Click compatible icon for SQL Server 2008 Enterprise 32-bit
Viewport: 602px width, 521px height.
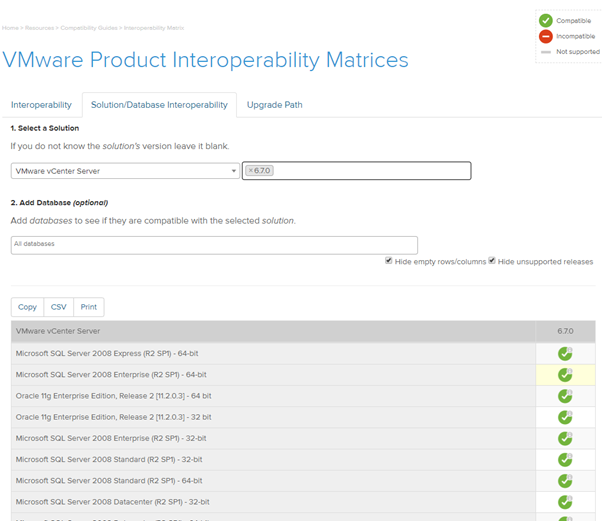pyautogui.click(x=565, y=438)
